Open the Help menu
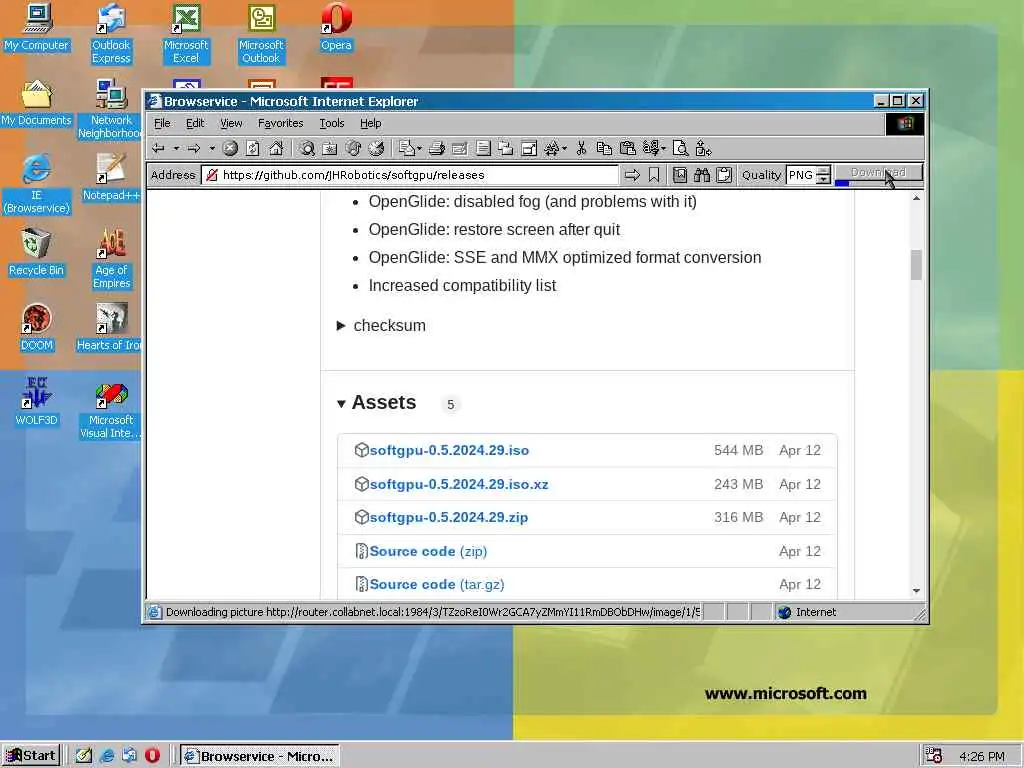This screenshot has height=768, width=1024. [370, 123]
